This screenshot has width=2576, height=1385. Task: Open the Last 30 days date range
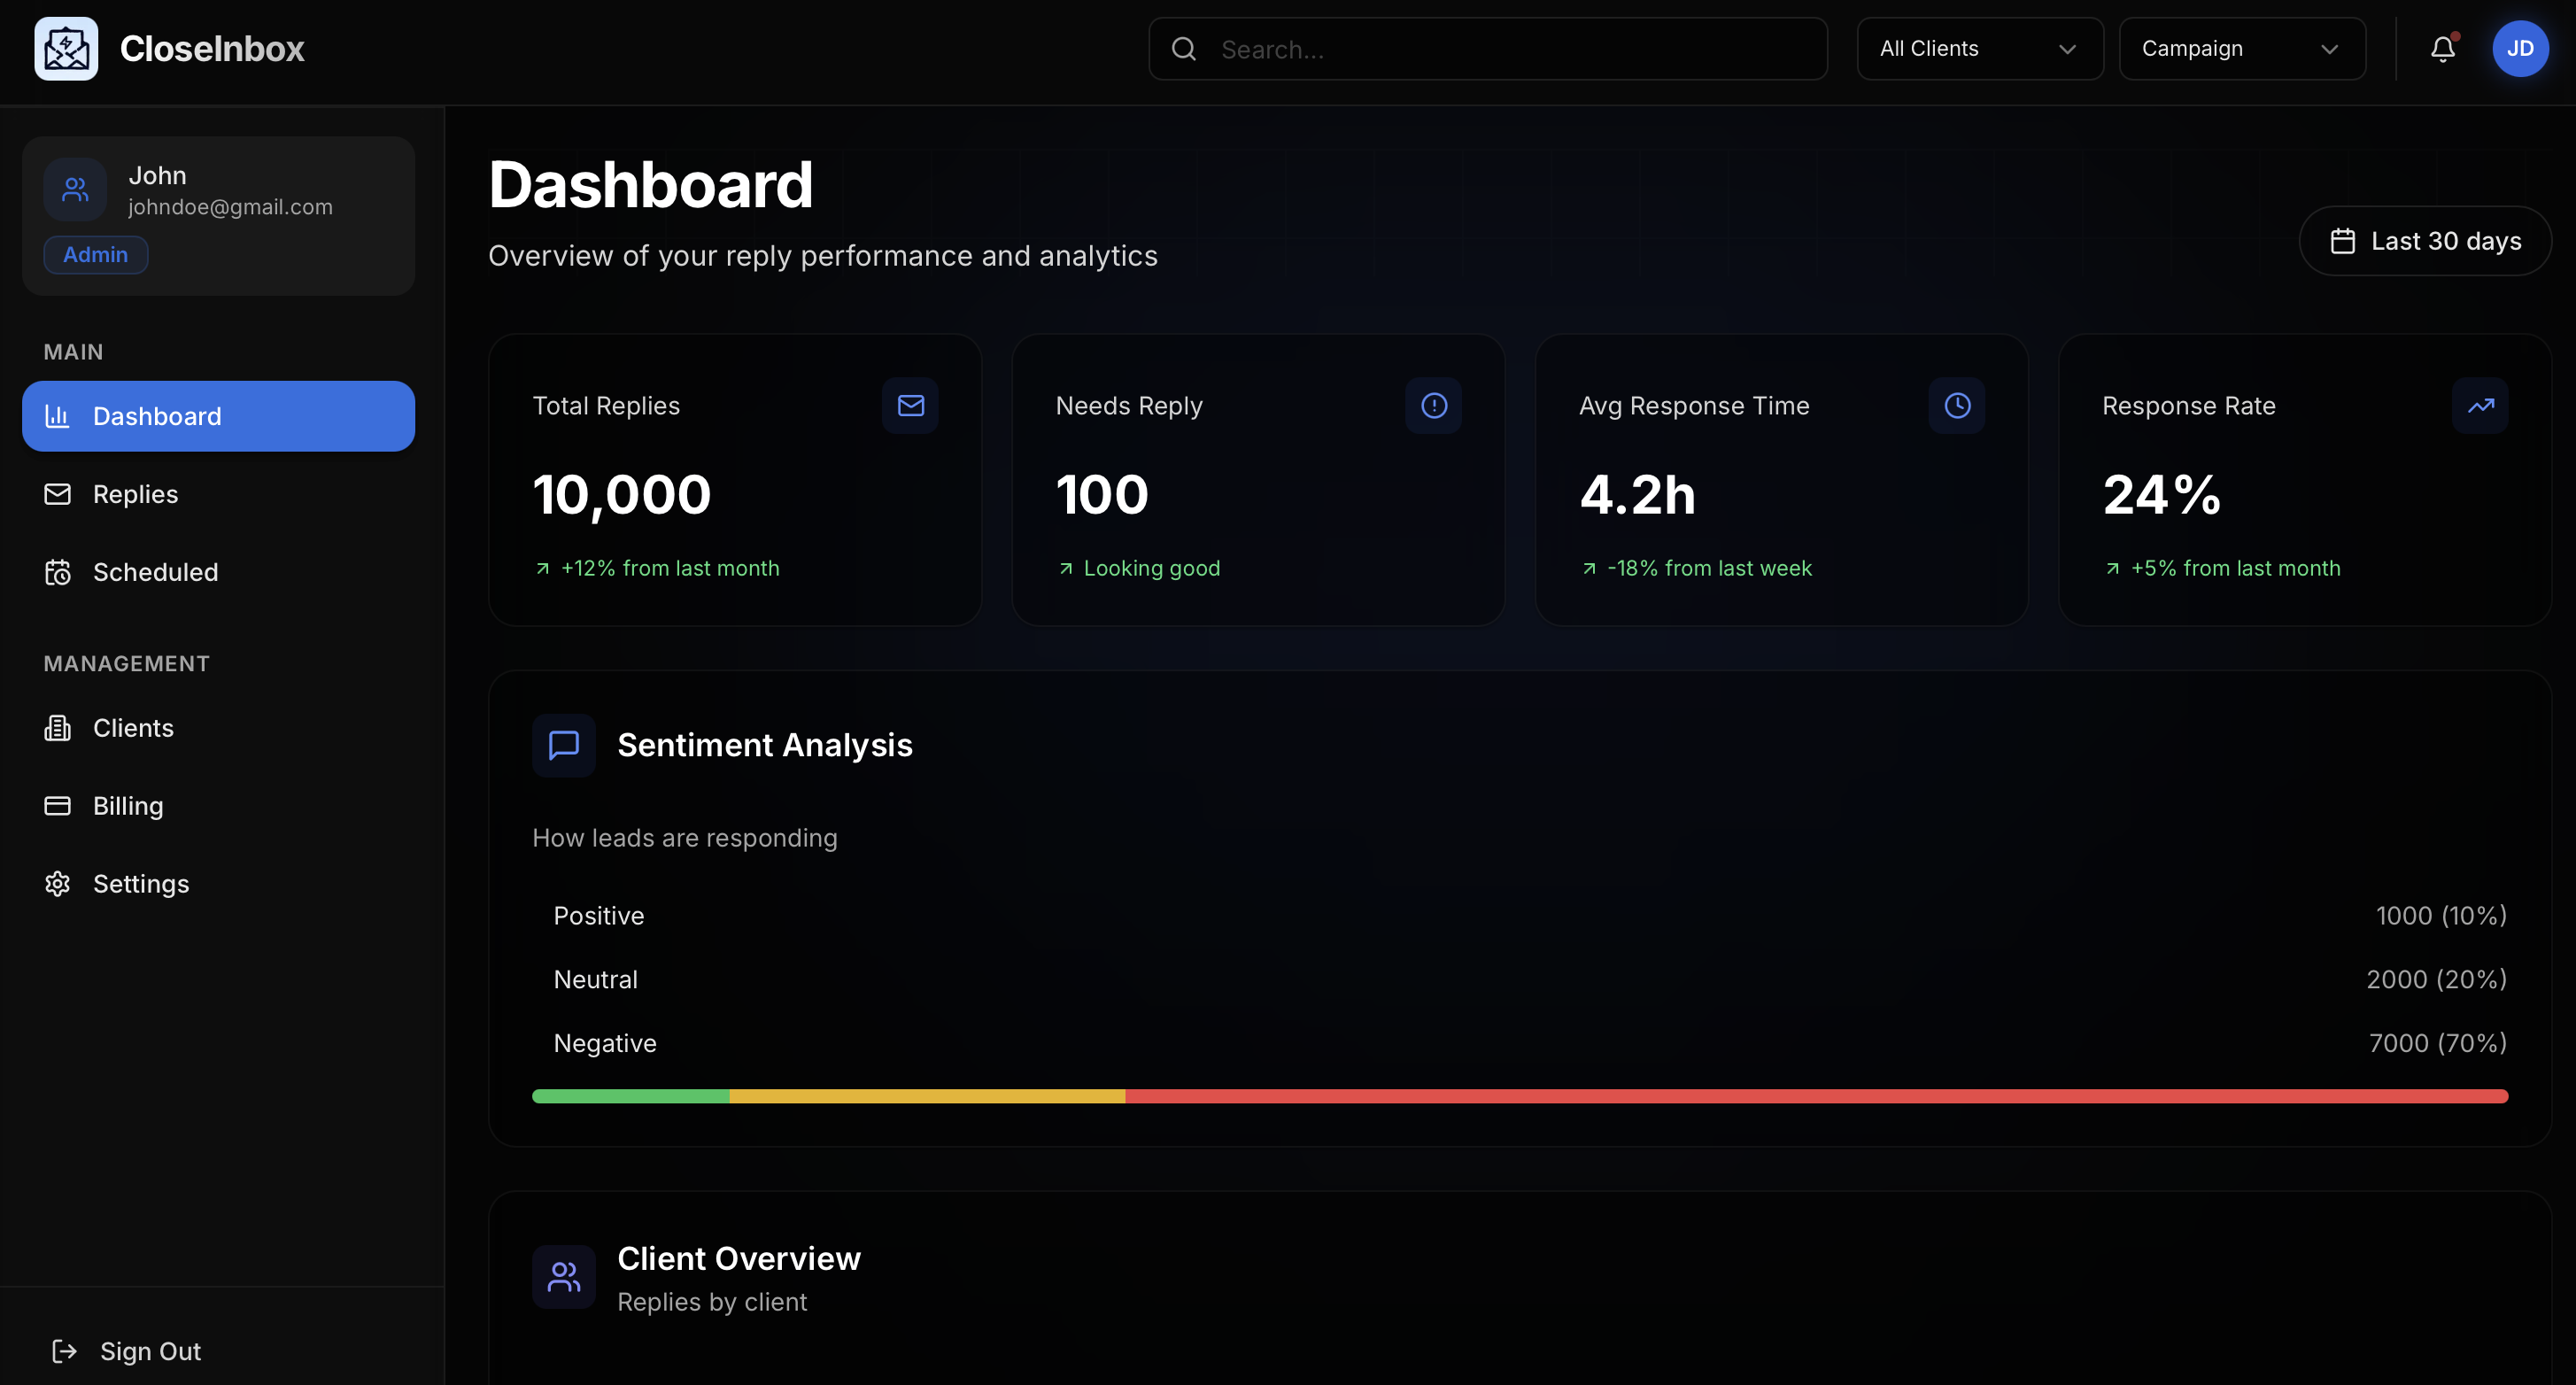[2425, 241]
